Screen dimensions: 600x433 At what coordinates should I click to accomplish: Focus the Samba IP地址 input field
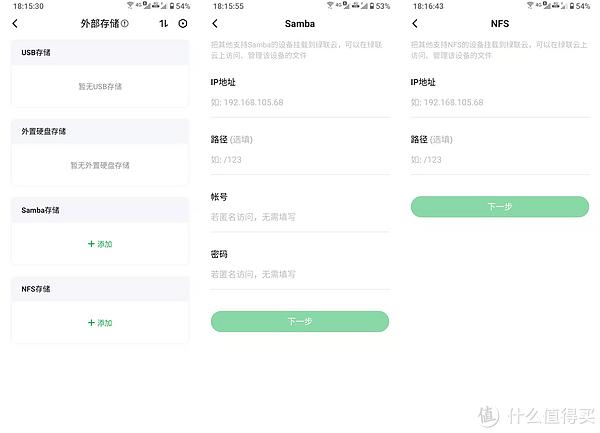pos(300,103)
